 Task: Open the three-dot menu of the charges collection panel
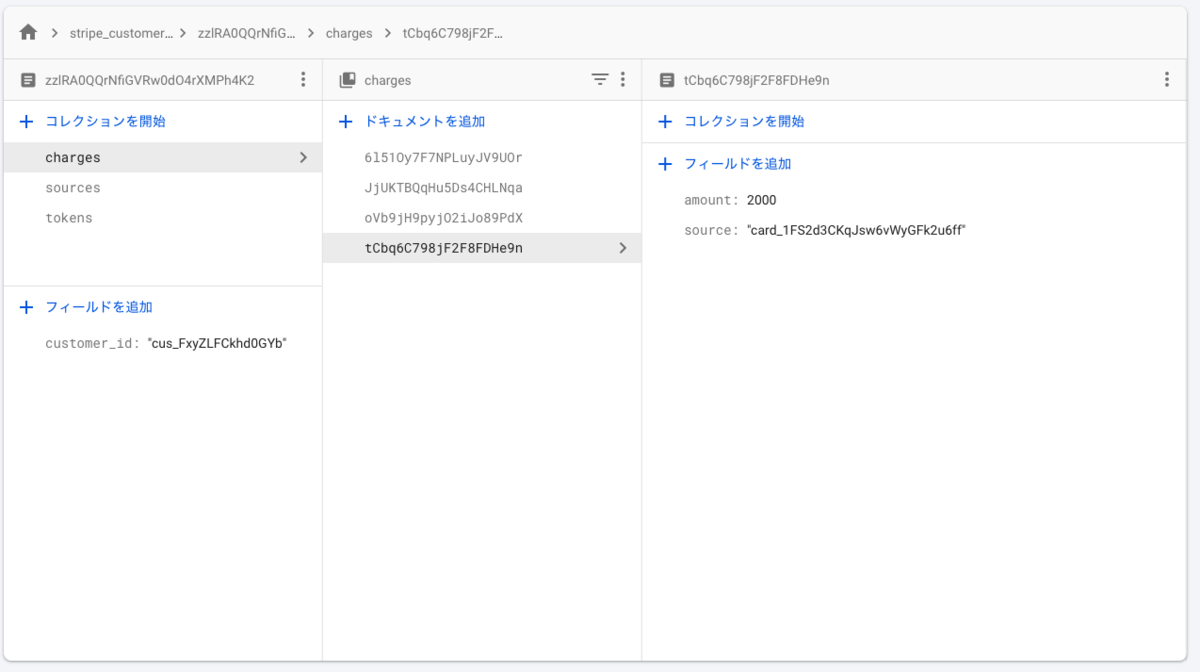click(x=623, y=78)
